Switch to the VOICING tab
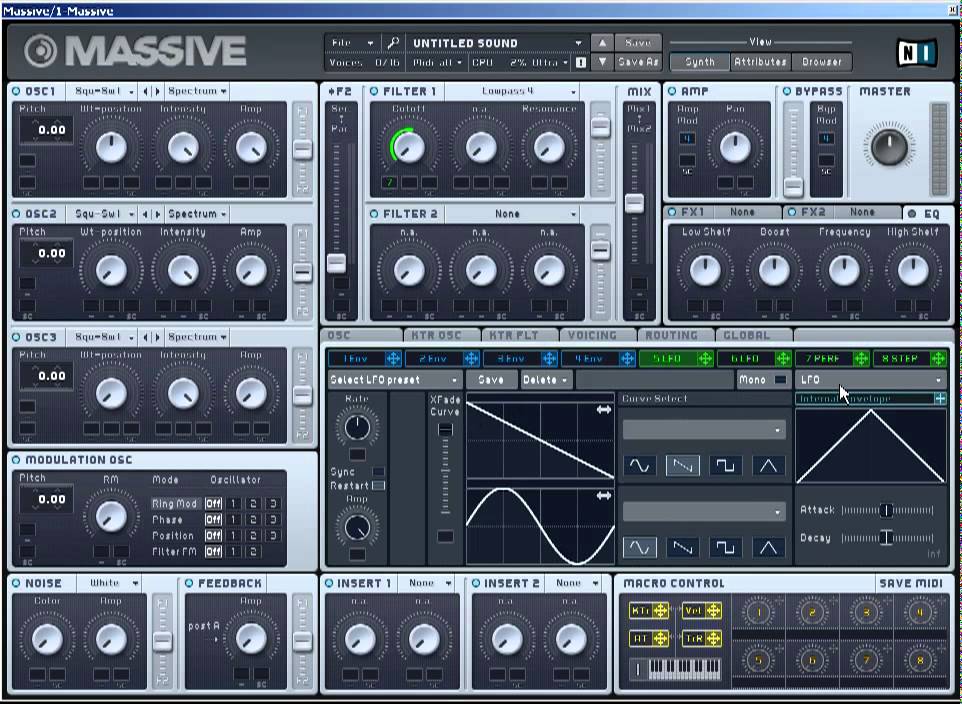Screen dimensions: 962x704 click(x=592, y=335)
